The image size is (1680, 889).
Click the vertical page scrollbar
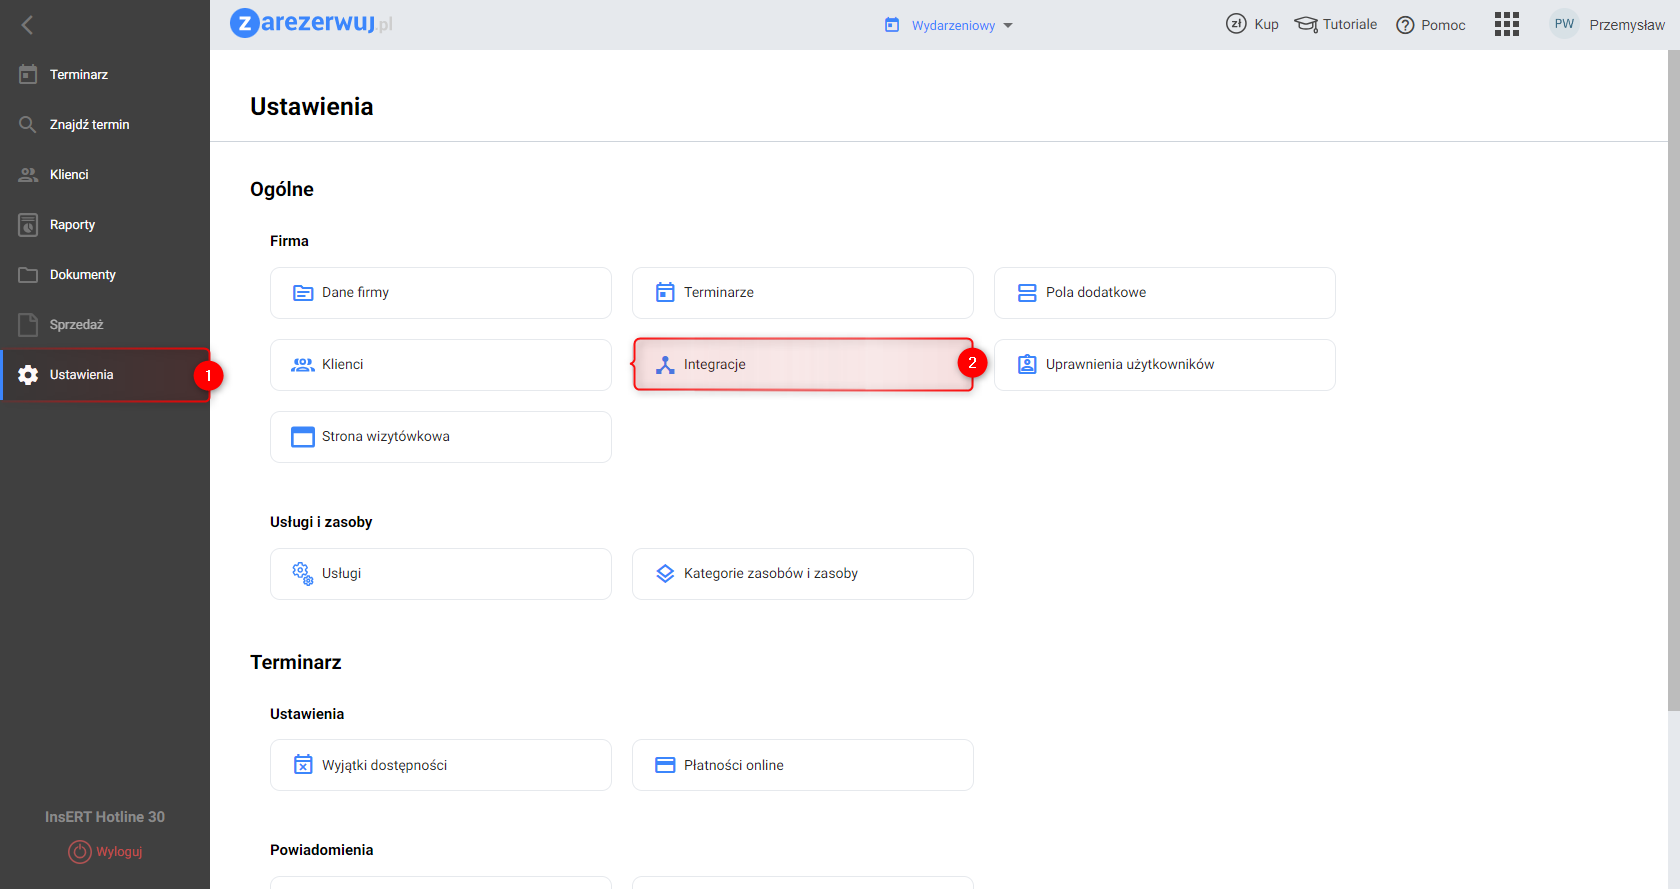pos(1673,380)
